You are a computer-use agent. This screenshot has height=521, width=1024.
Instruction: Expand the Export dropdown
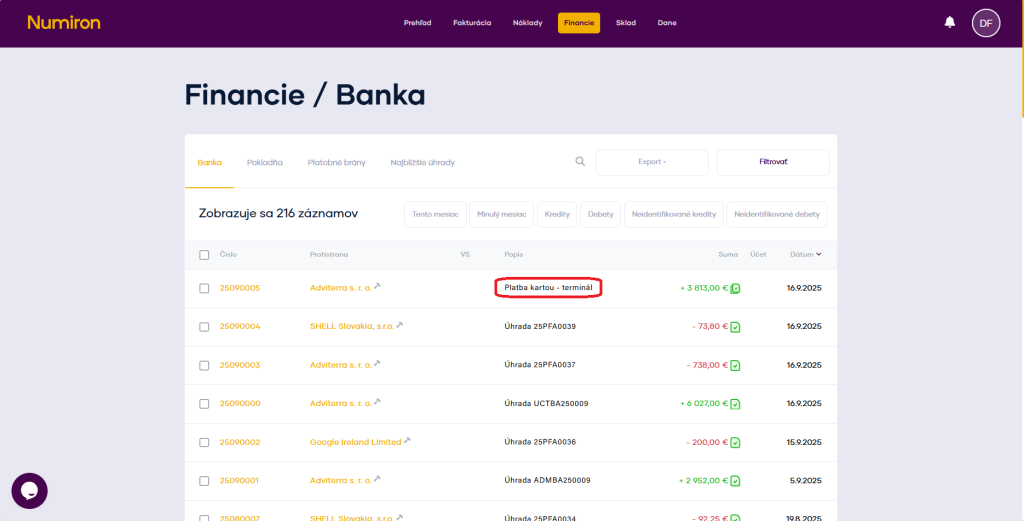(x=652, y=162)
